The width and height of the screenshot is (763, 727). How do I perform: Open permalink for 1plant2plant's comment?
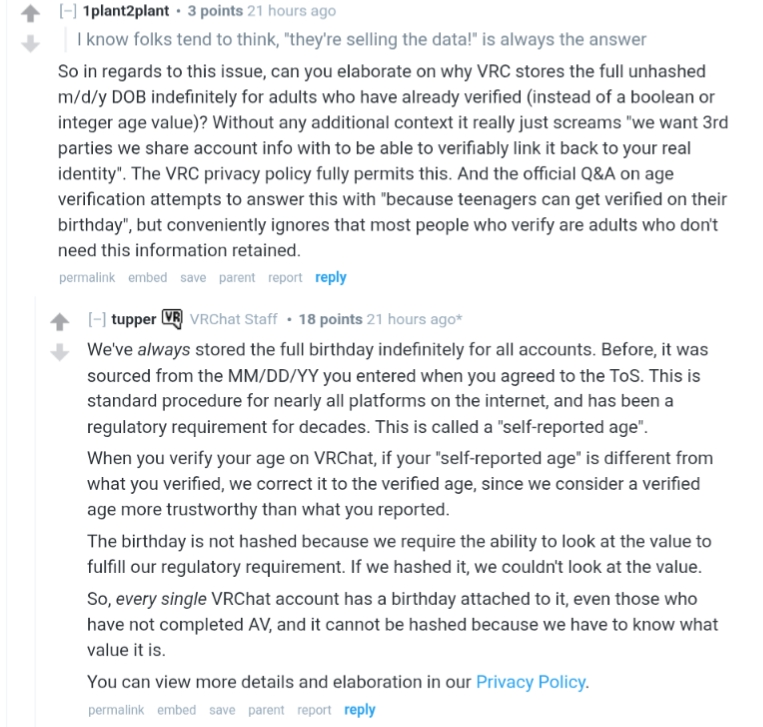[x=86, y=277]
